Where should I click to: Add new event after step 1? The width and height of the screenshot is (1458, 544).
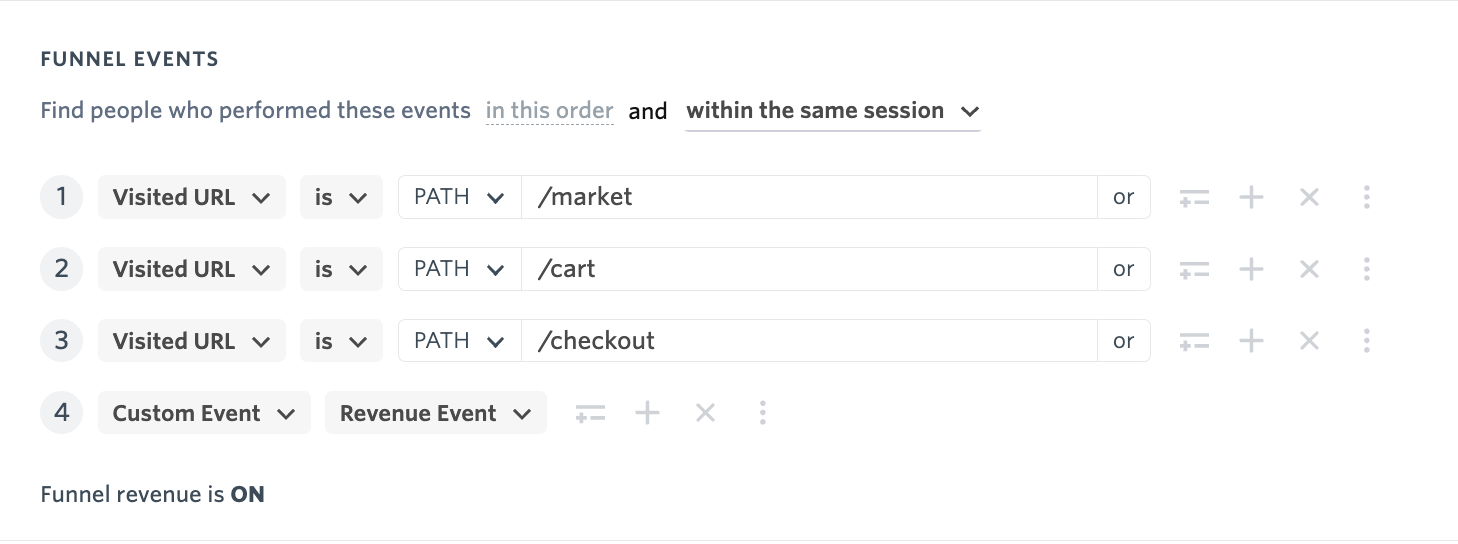pyautogui.click(x=1252, y=198)
